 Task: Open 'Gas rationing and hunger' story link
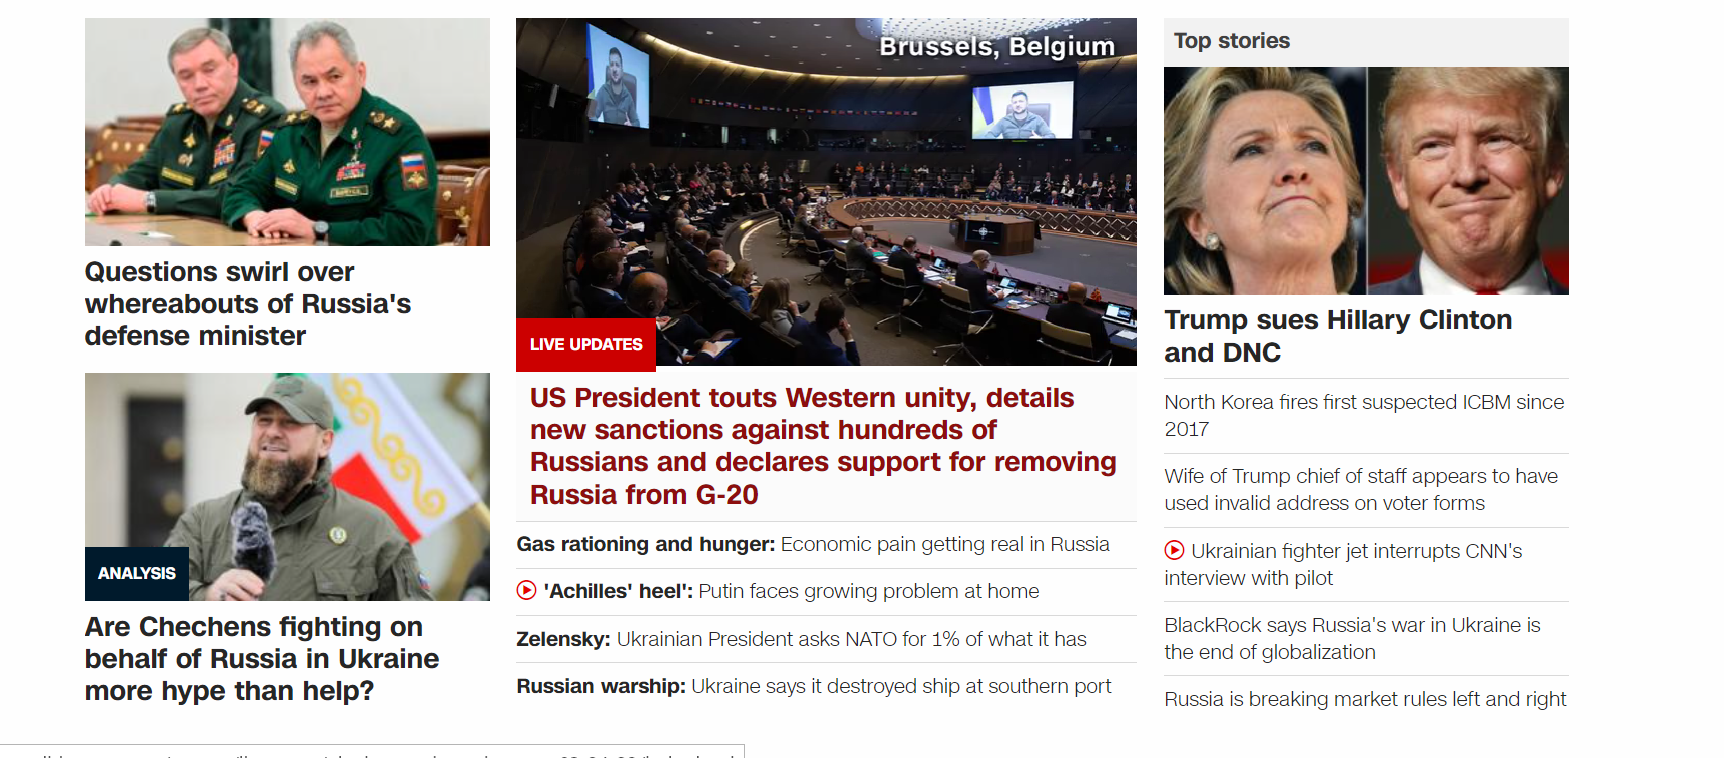pyautogui.click(x=813, y=544)
